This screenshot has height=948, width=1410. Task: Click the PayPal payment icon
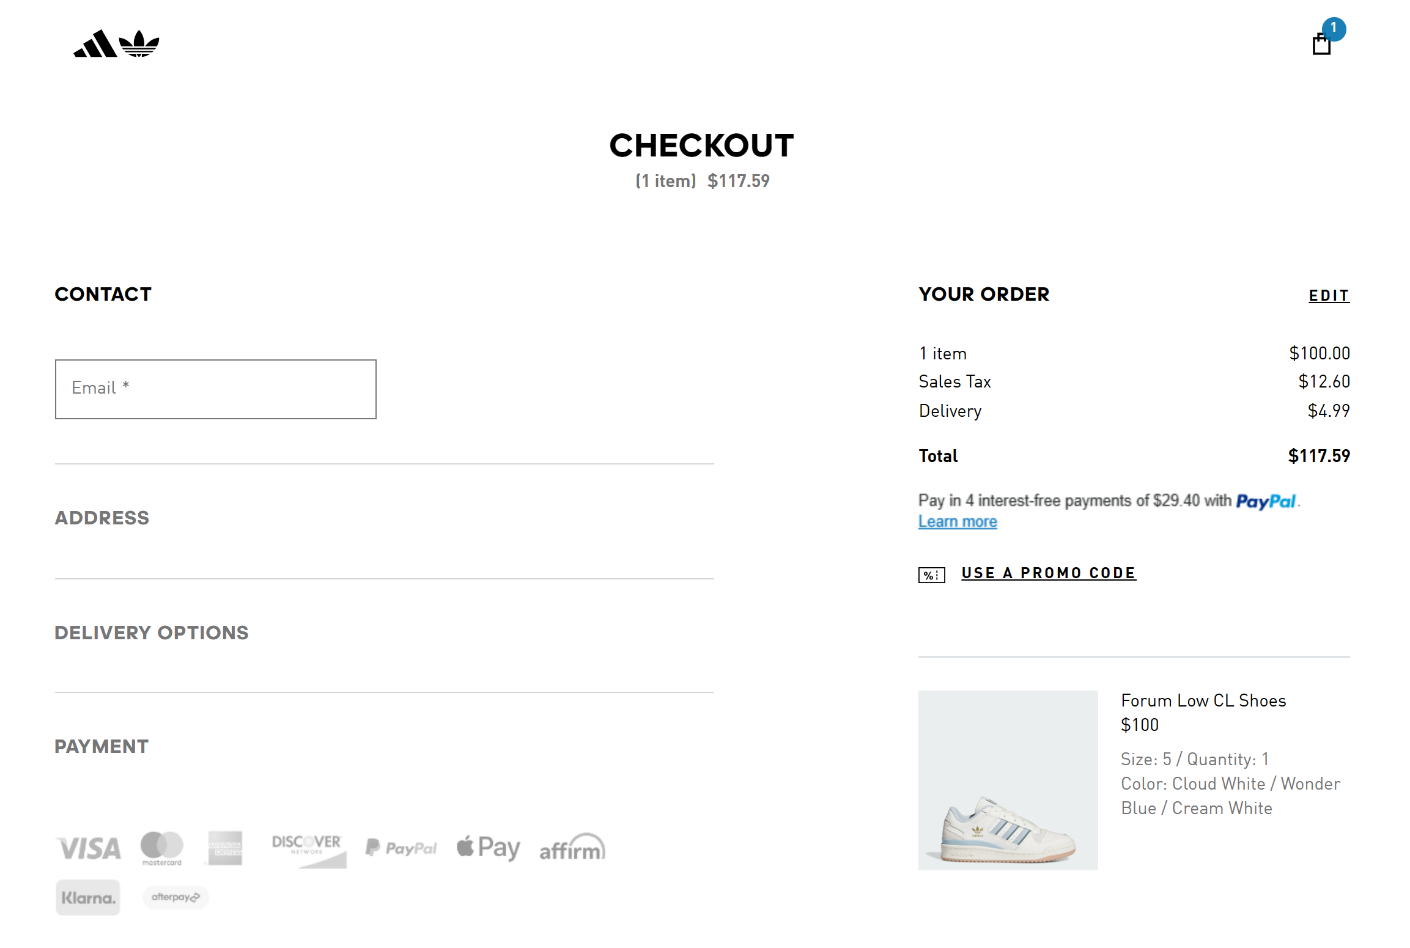point(401,848)
